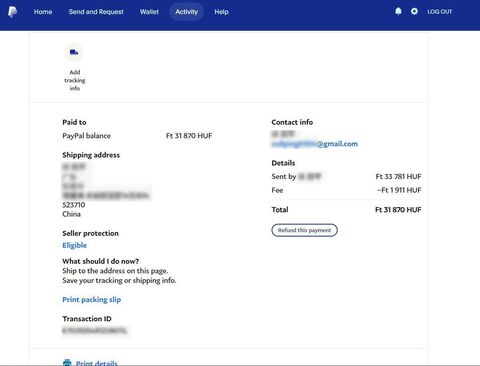The image size is (480, 366).
Task: Click the China country text
Action: [71, 214]
